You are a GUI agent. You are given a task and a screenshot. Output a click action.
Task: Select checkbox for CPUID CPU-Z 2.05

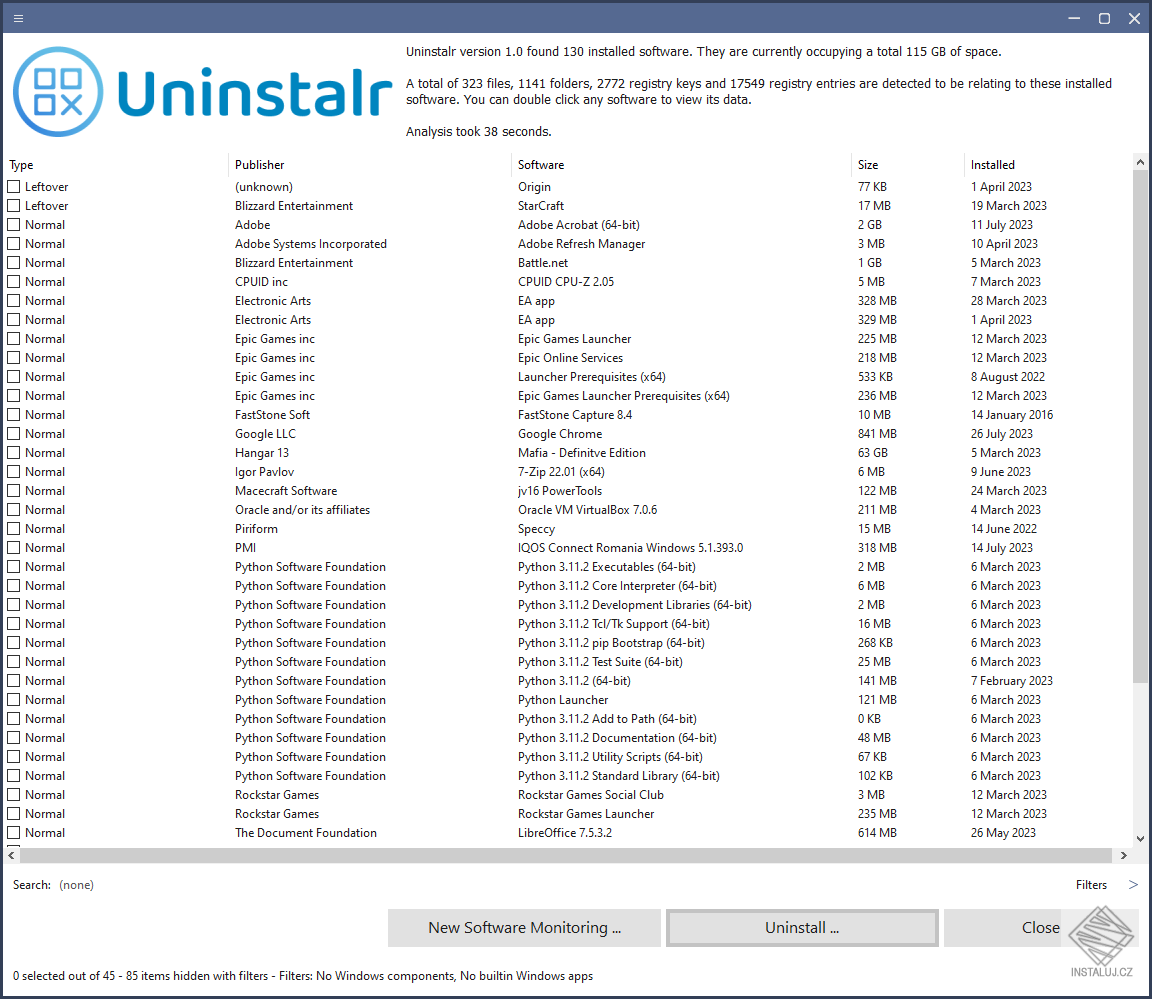point(13,281)
